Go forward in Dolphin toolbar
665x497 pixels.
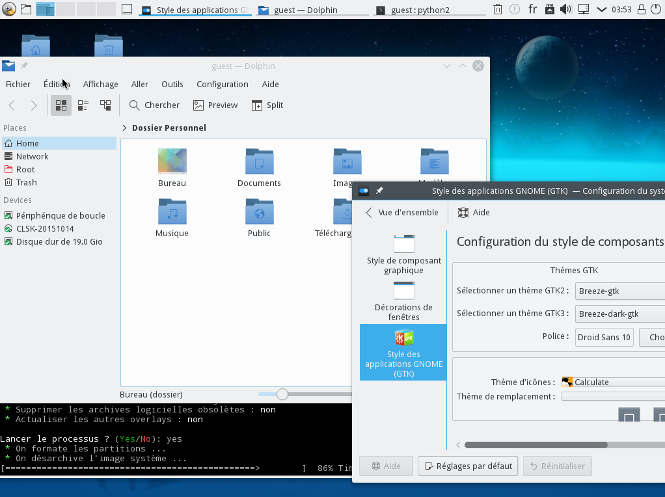(34, 105)
